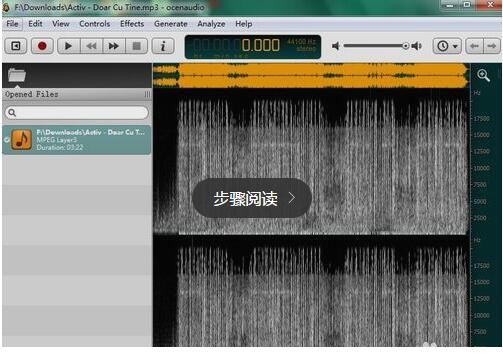Viewport: 503px width, 360px height.
Task: Open the clock time-format button
Action: 443,46
